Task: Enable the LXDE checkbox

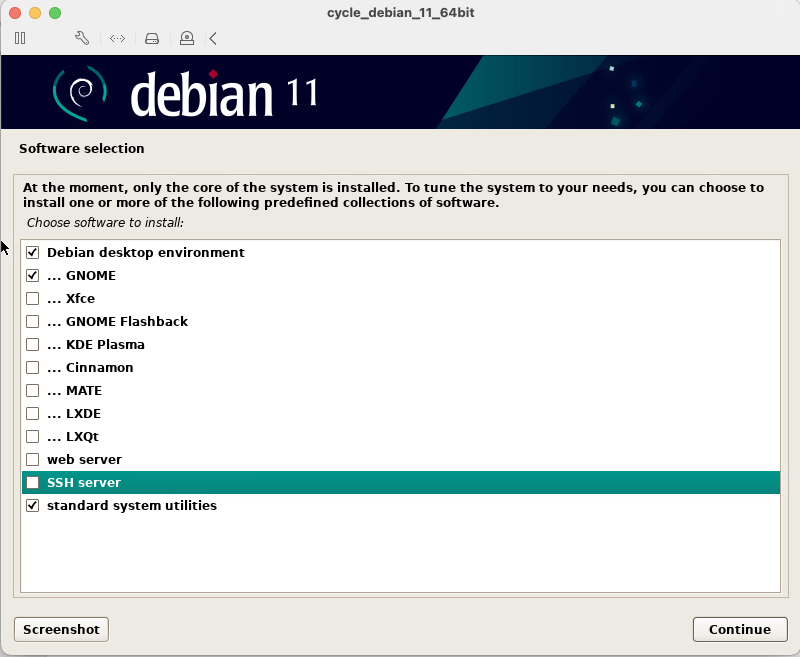Action: tap(33, 413)
